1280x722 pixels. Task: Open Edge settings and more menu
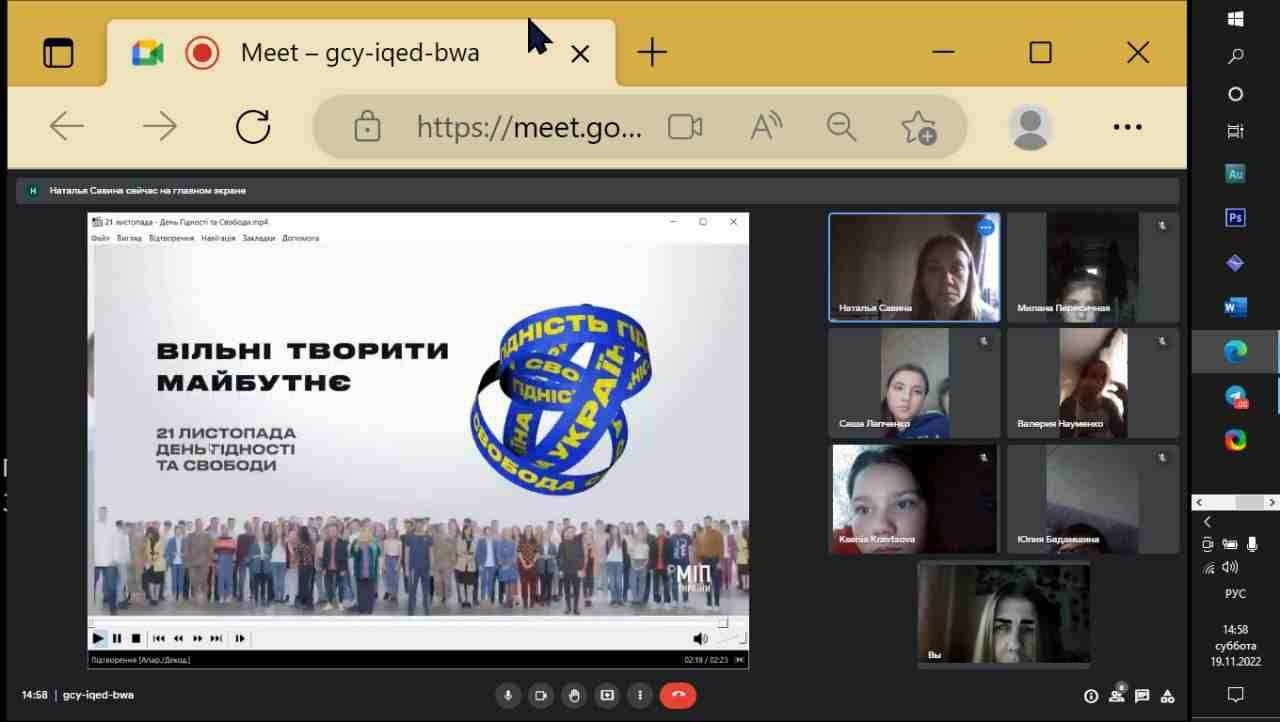[1127, 127]
